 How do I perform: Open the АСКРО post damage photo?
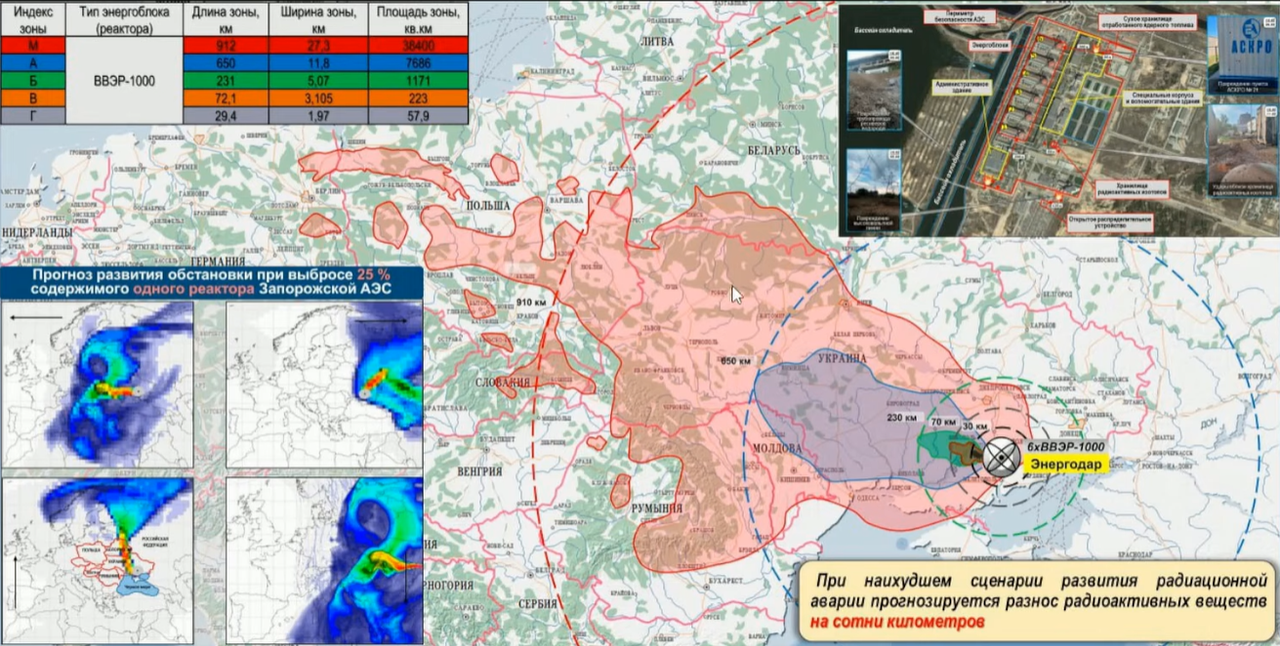point(1241,55)
